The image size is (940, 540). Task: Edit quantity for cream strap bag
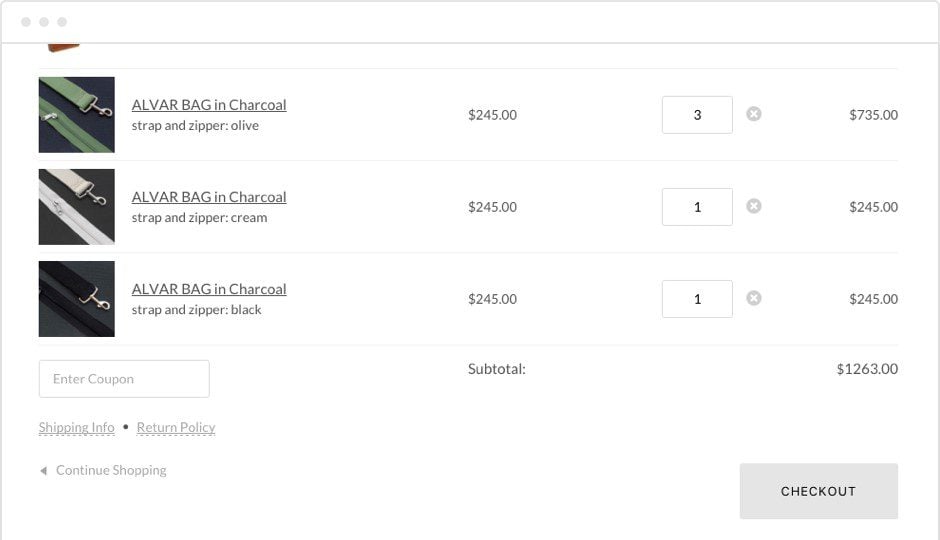pos(697,207)
